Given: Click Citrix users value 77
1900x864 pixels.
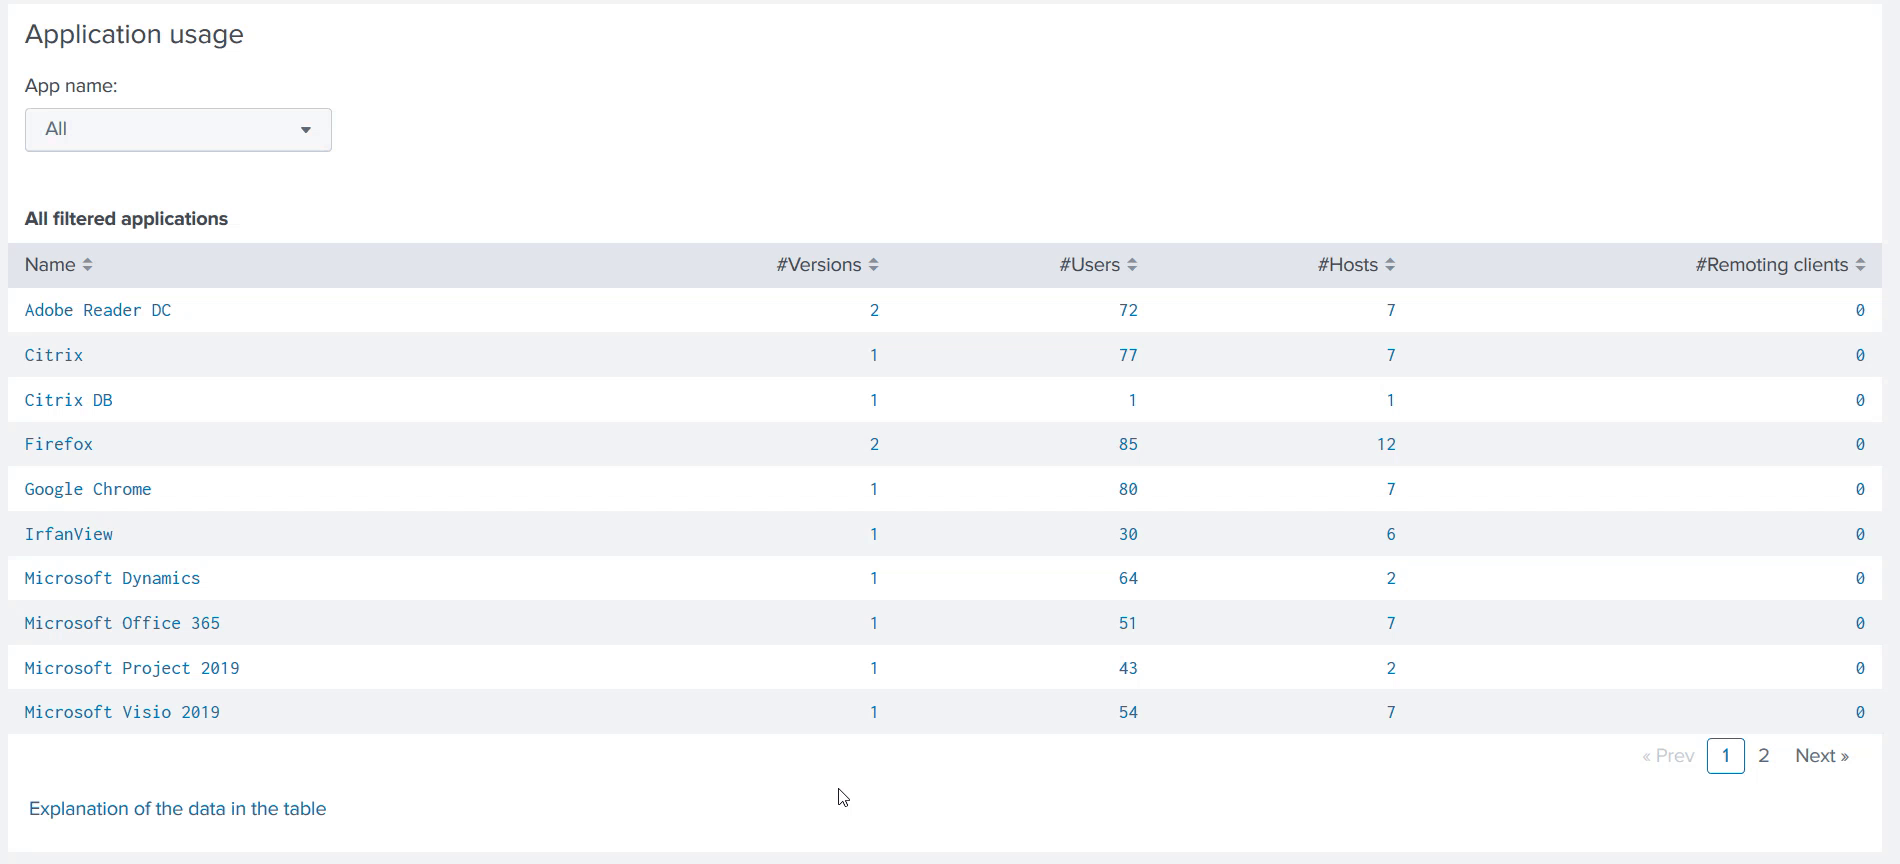Looking at the screenshot, I should [1128, 355].
